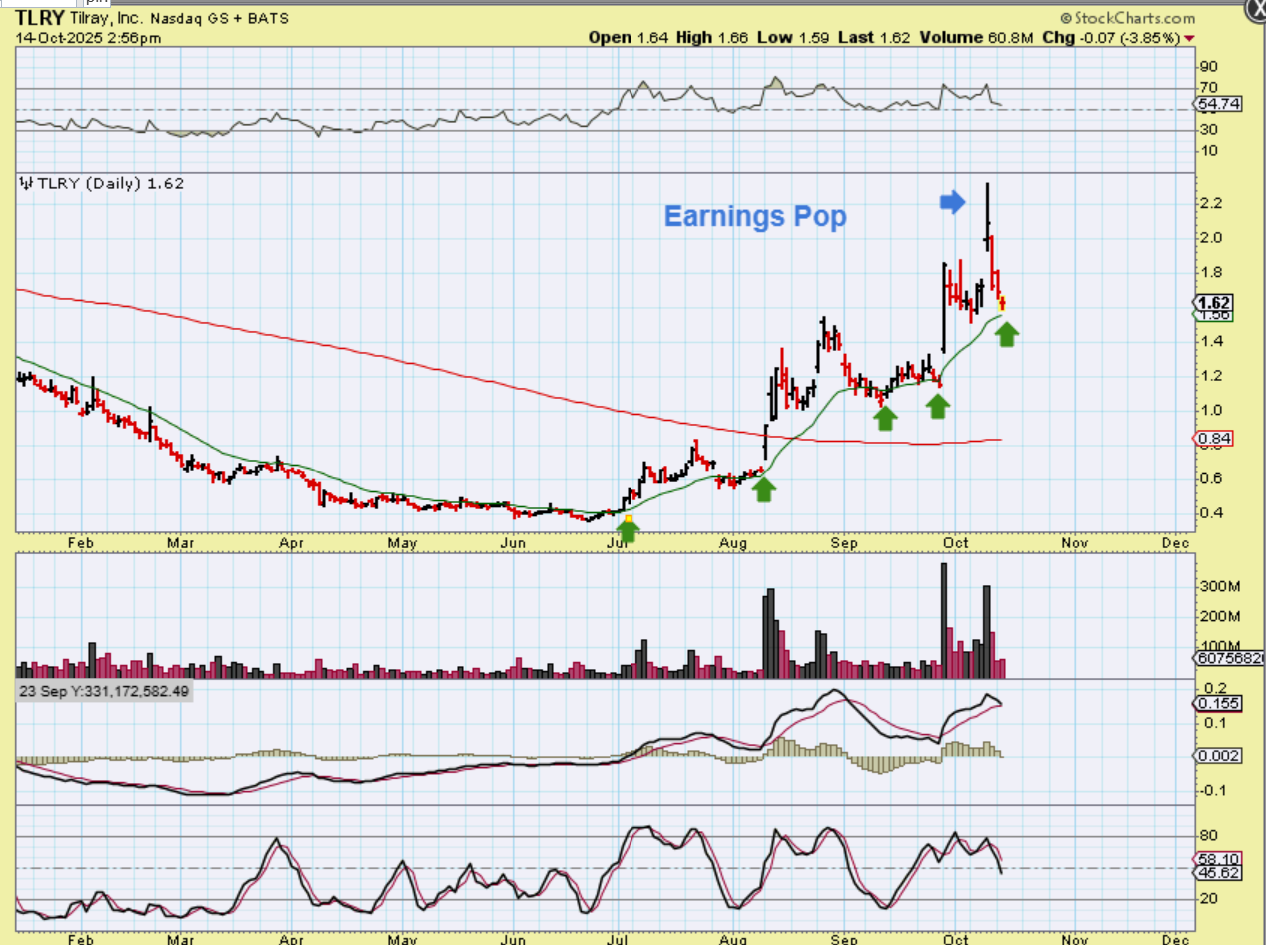Click the MACD value tag 0.155
This screenshot has width=1266, height=945.
click(x=1219, y=703)
